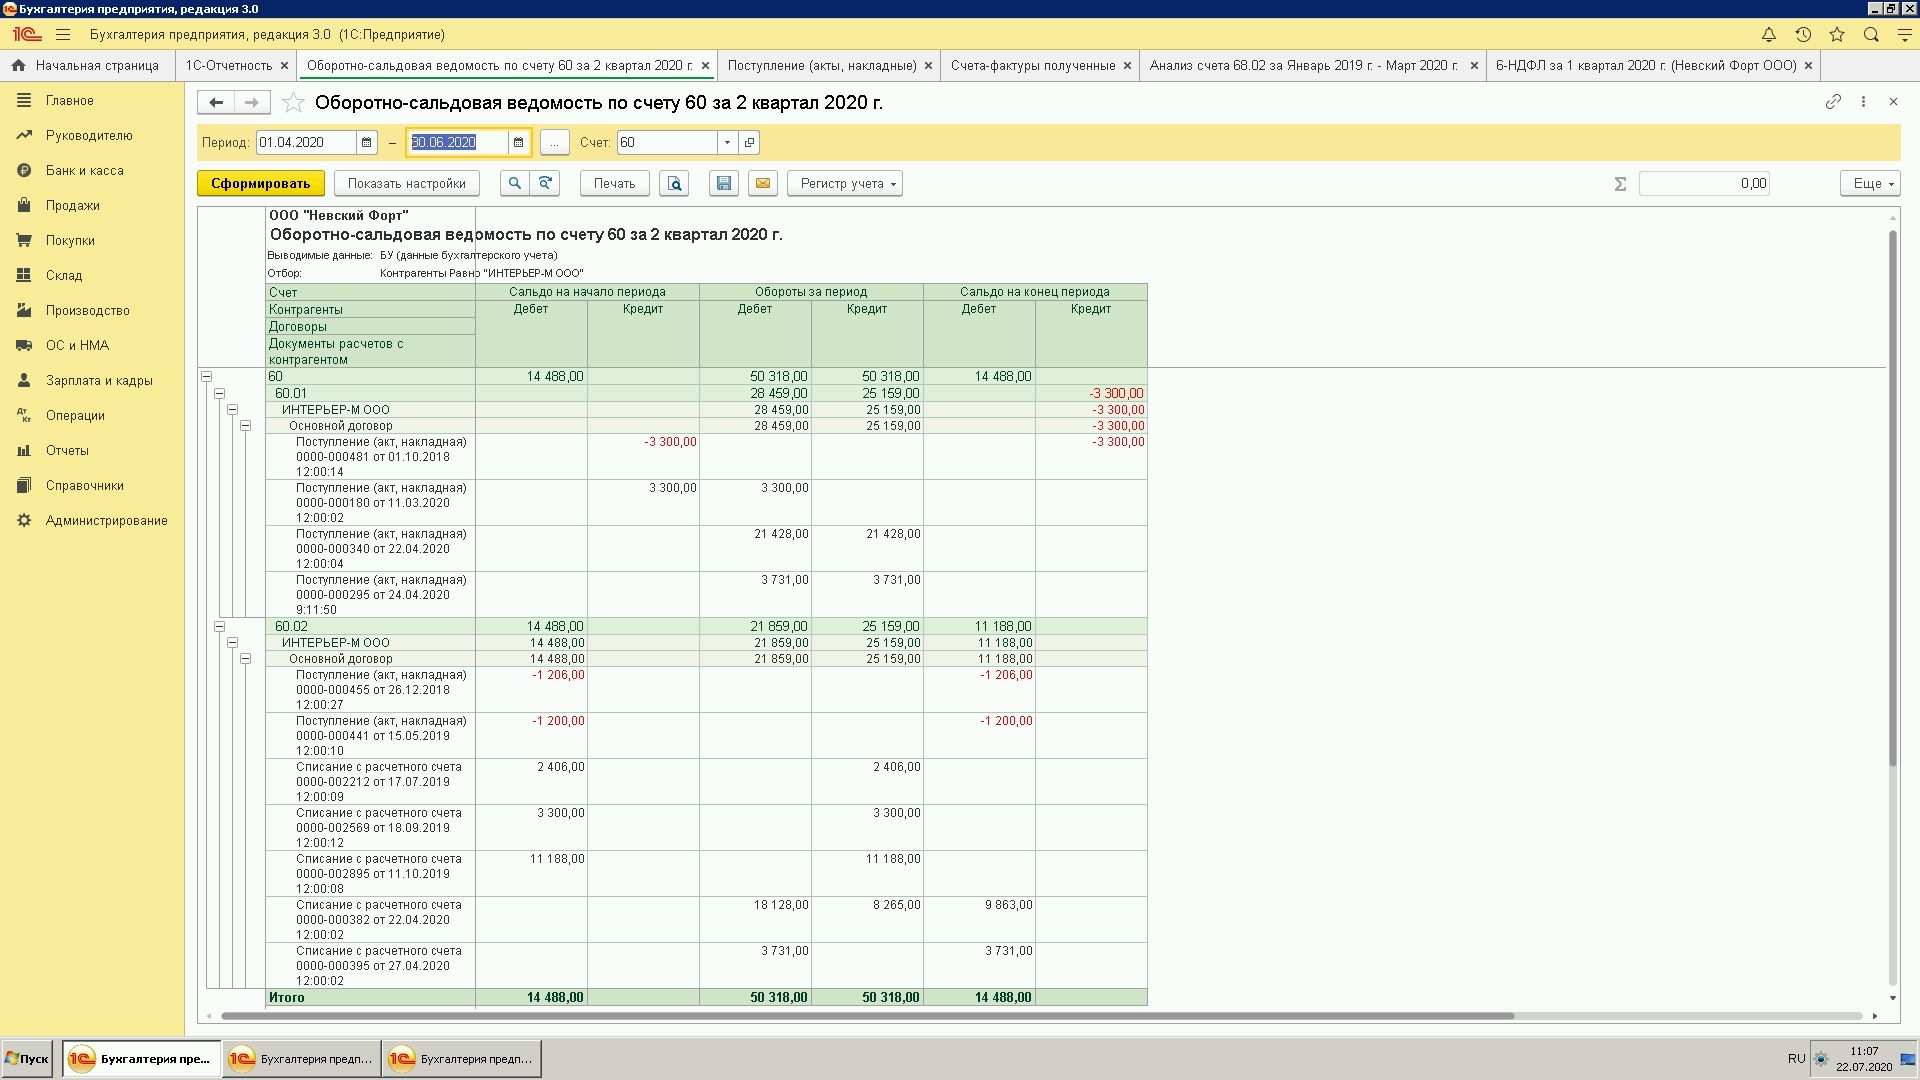Click the find magnifier icon in toolbar

click(514, 183)
